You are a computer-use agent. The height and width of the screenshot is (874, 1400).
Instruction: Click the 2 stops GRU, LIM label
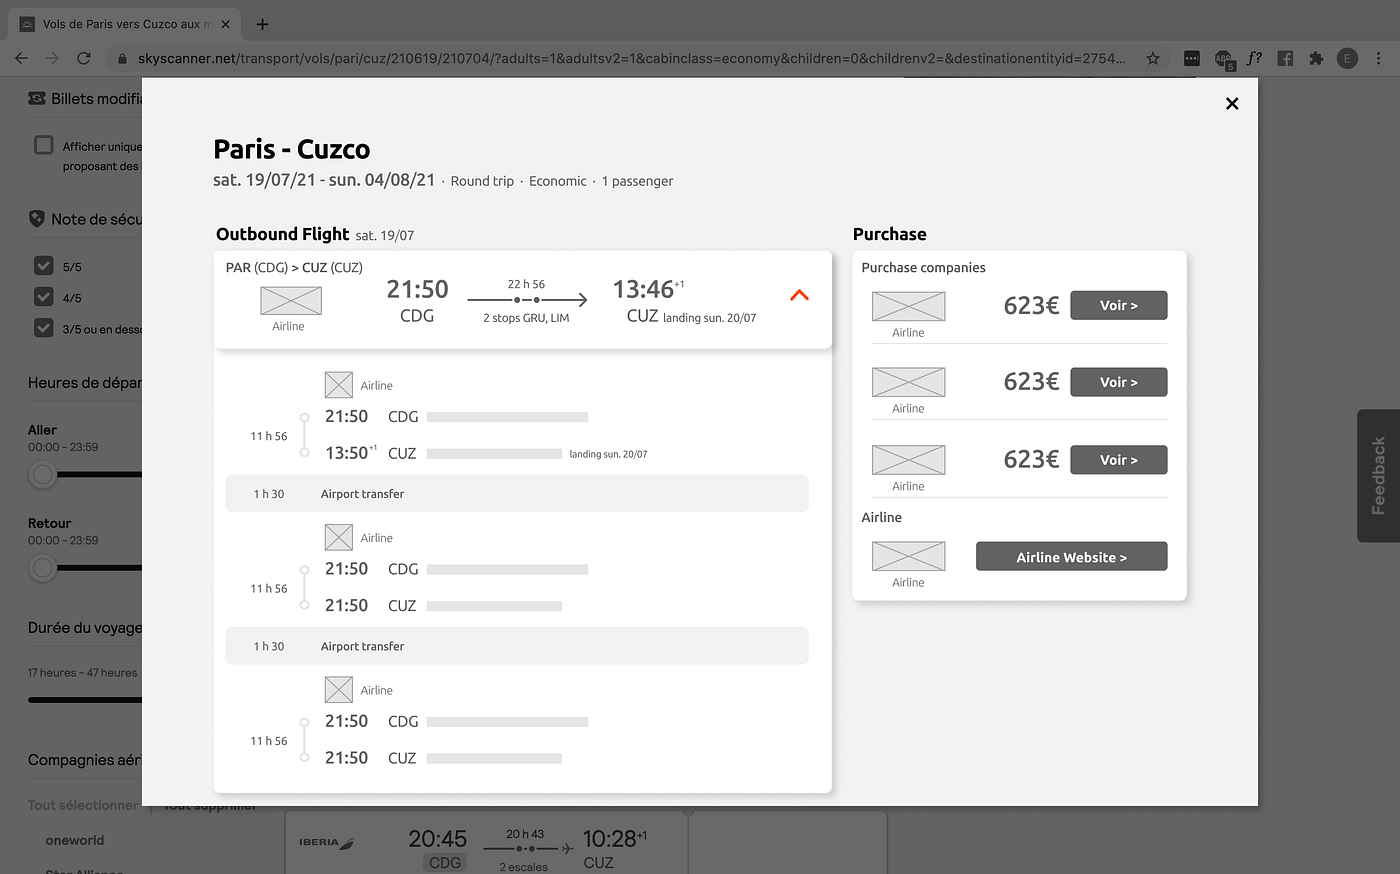coord(526,318)
